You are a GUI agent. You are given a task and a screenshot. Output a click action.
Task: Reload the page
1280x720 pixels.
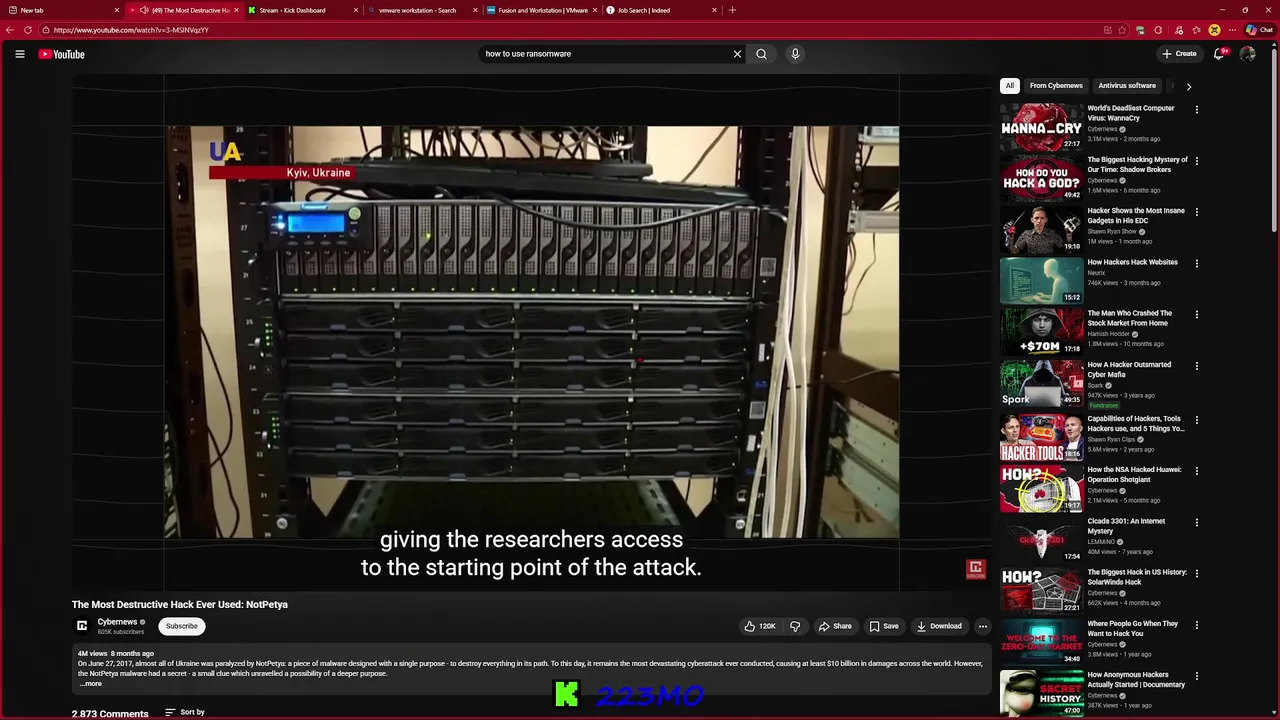coord(28,30)
